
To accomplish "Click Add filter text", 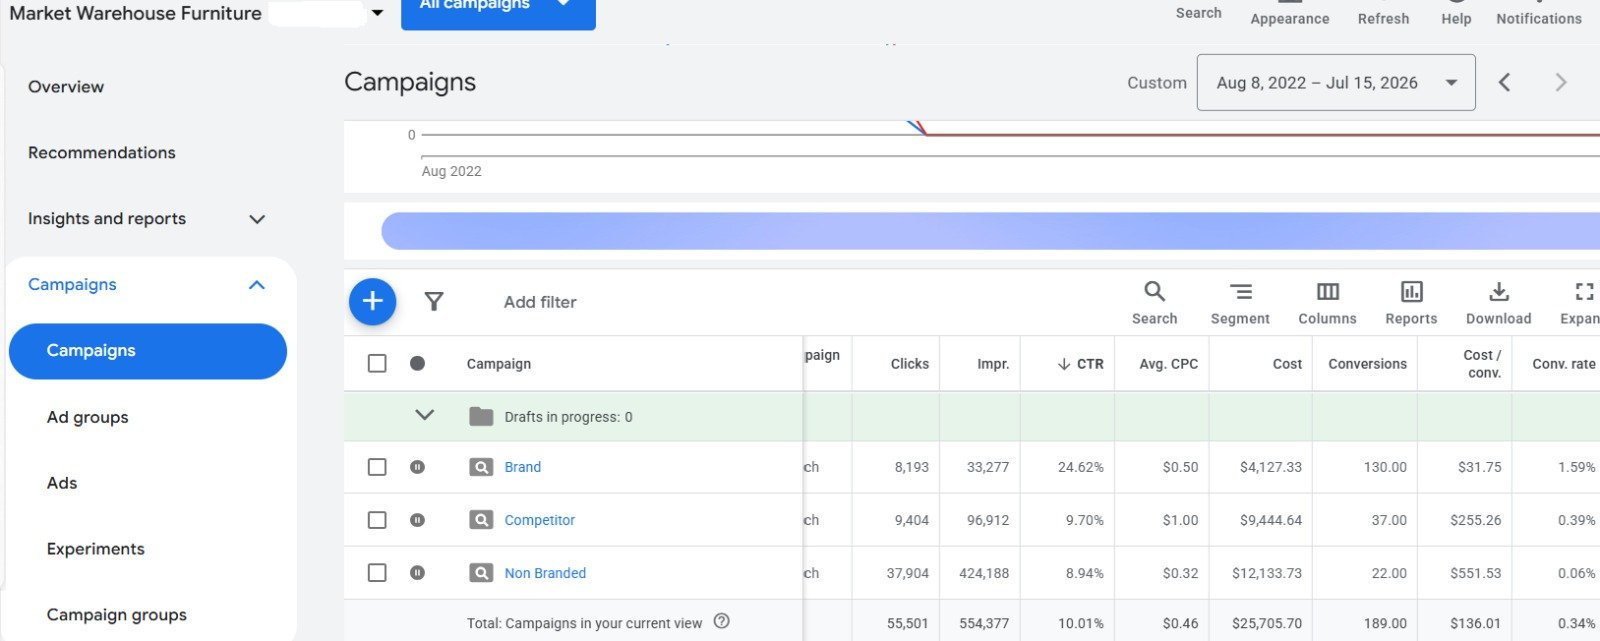I will pos(540,302).
